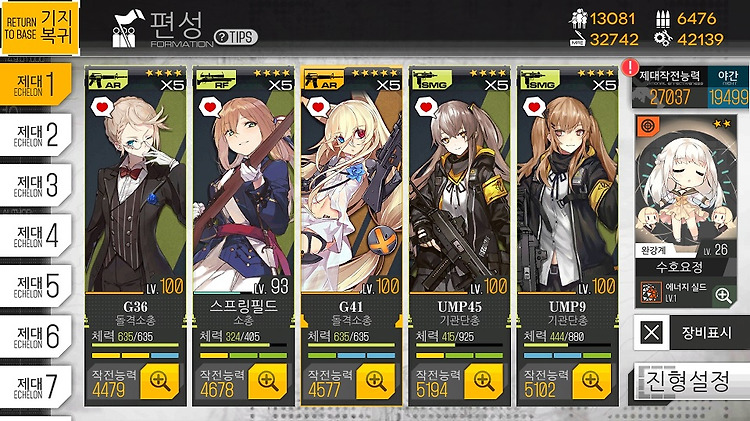Open Springfield details magnifier icon
This screenshot has width=750, height=421.
[268, 381]
